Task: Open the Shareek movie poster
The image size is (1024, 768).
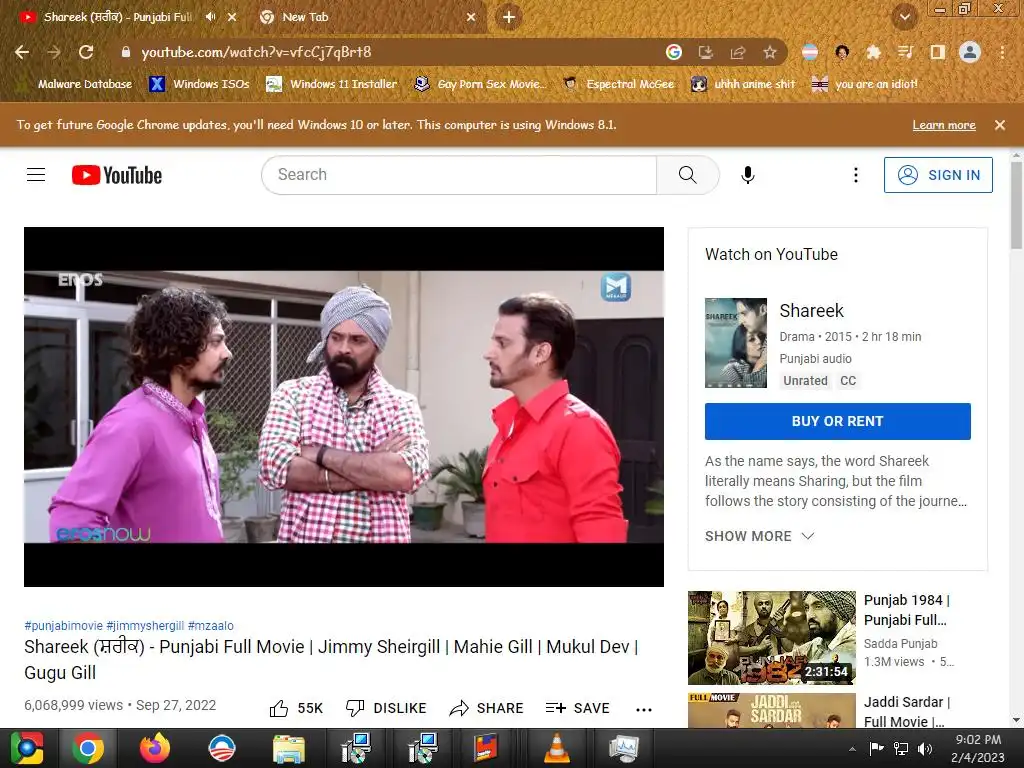Action: pyautogui.click(x=736, y=343)
